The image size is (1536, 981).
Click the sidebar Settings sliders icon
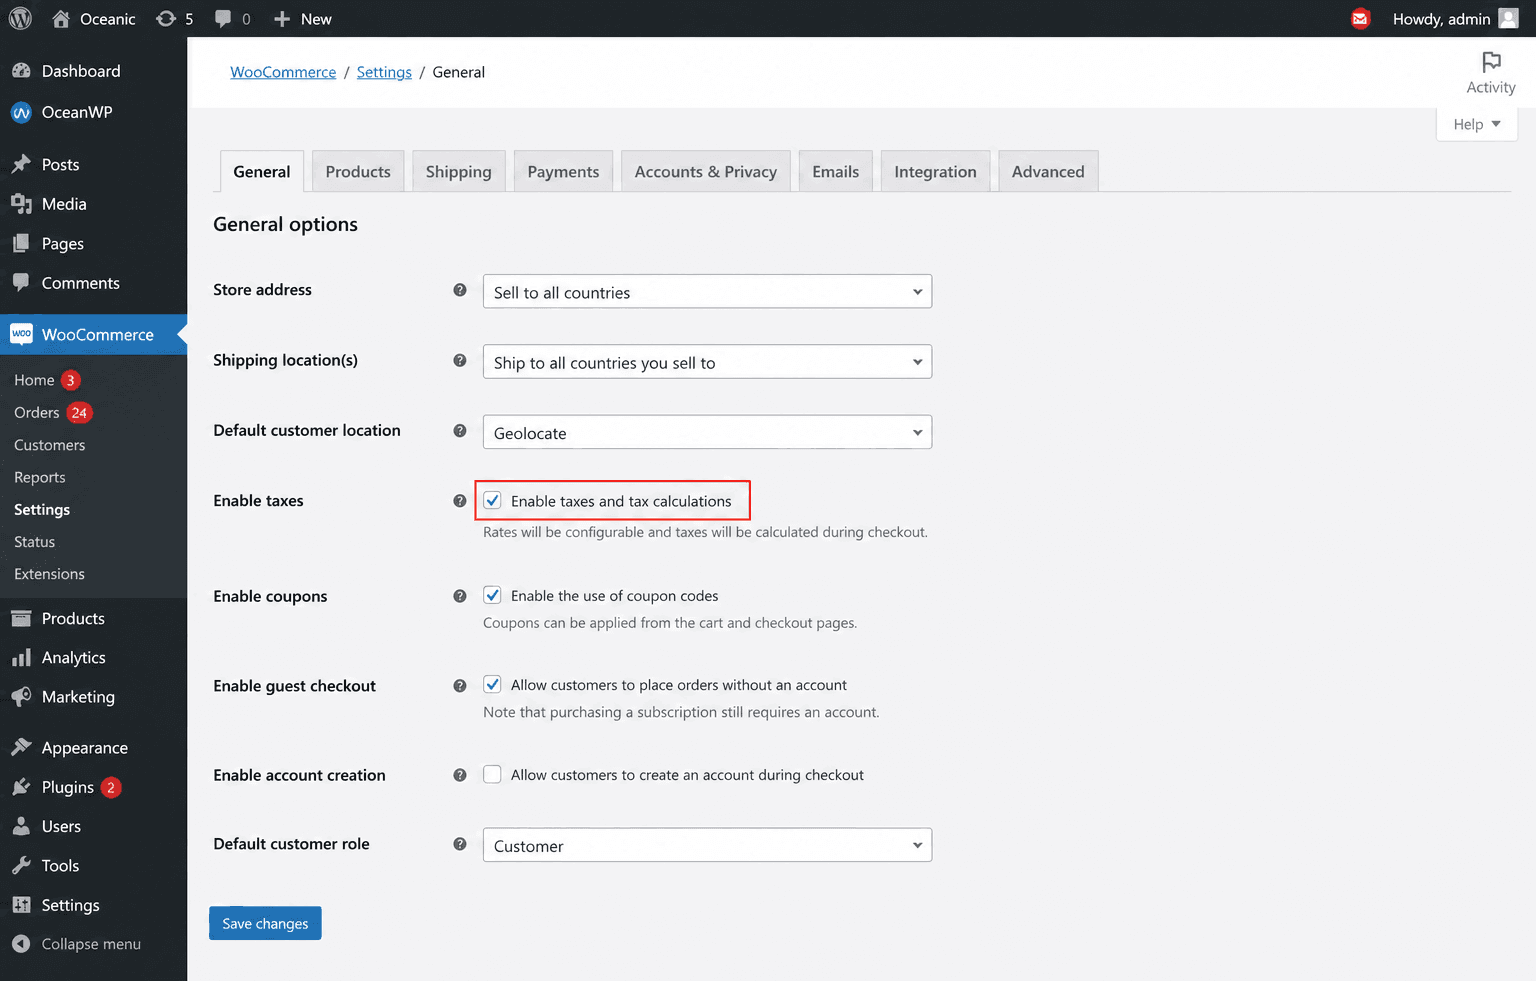[21, 905]
